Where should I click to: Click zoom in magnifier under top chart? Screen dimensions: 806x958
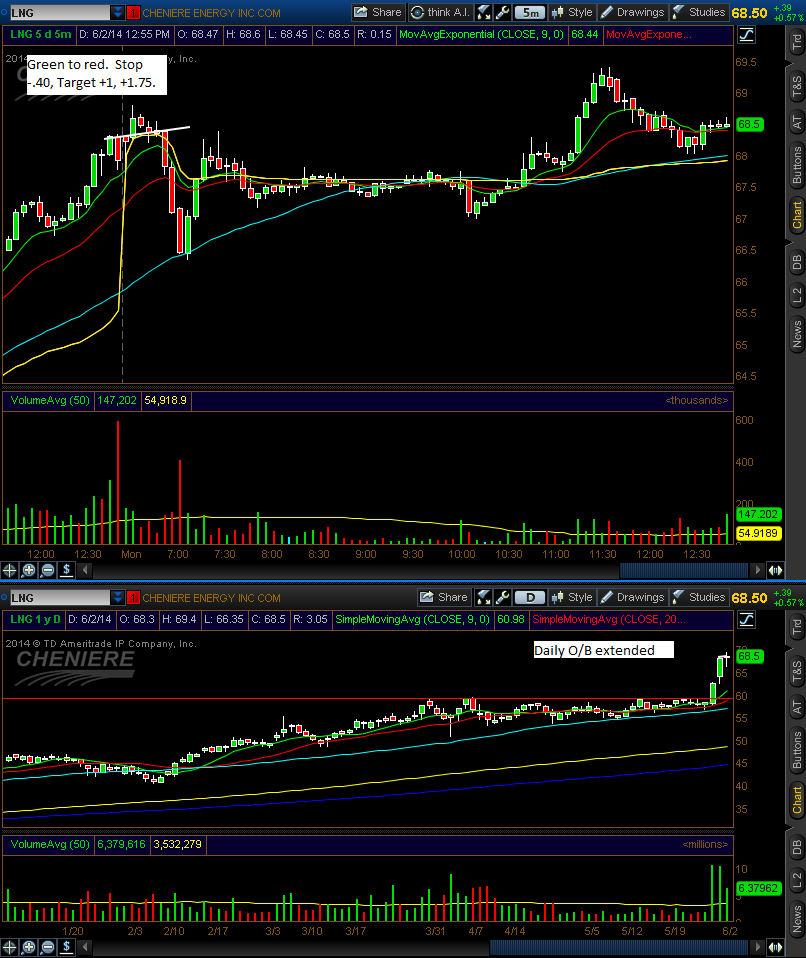tap(28, 571)
